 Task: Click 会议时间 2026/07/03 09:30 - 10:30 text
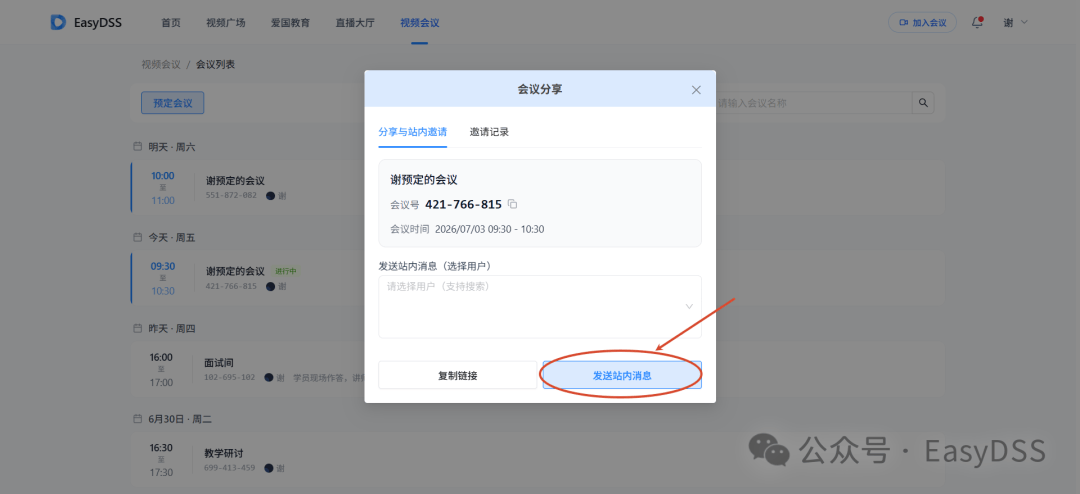467,229
